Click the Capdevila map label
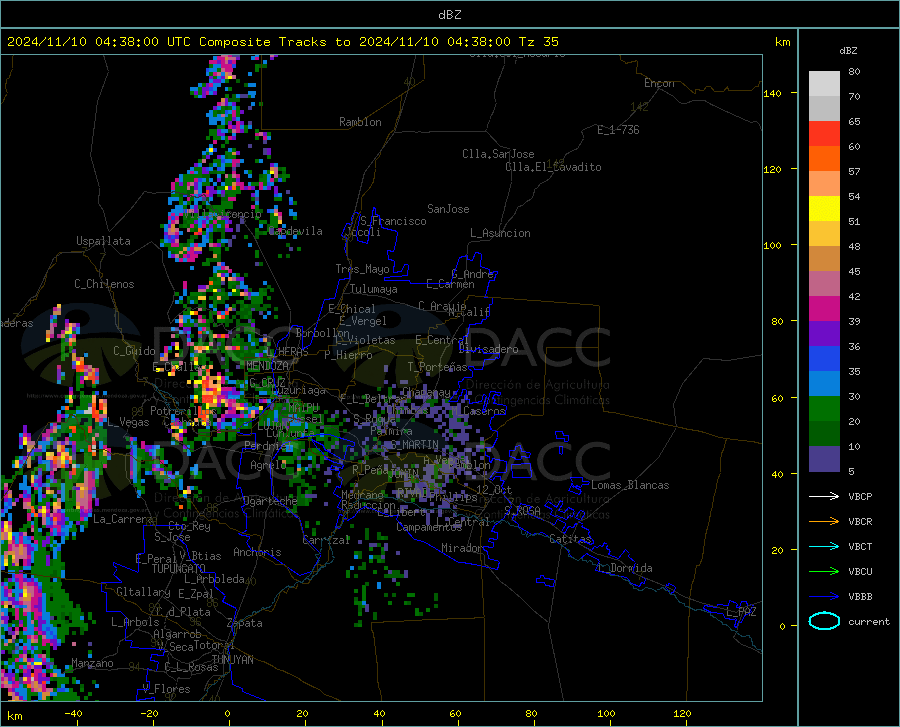The width and height of the screenshot is (900, 727). tap(296, 231)
